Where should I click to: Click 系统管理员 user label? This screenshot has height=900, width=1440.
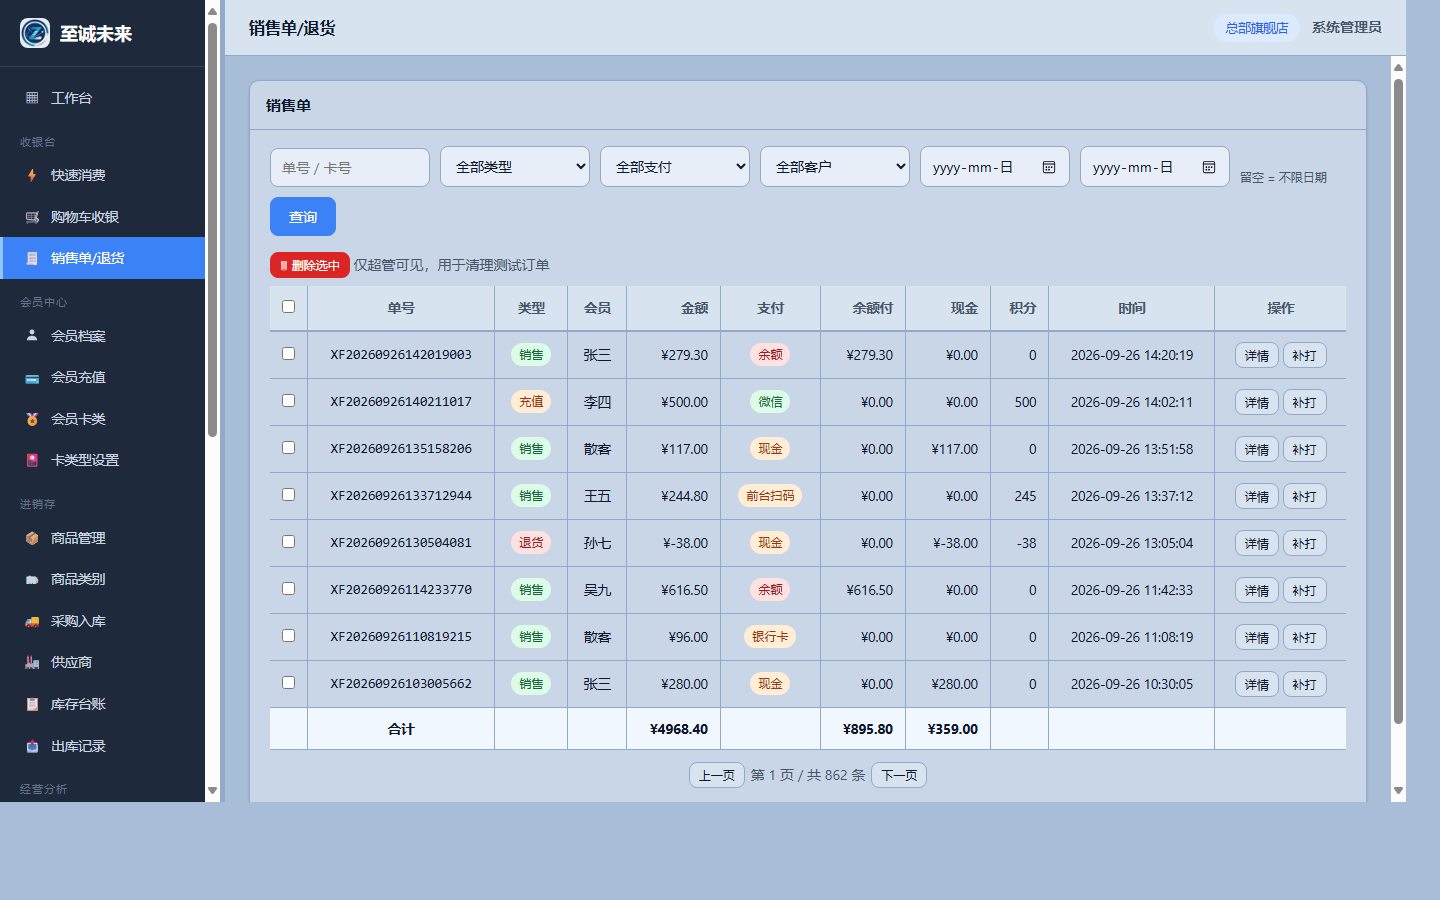pyautogui.click(x=1346, y=27)
